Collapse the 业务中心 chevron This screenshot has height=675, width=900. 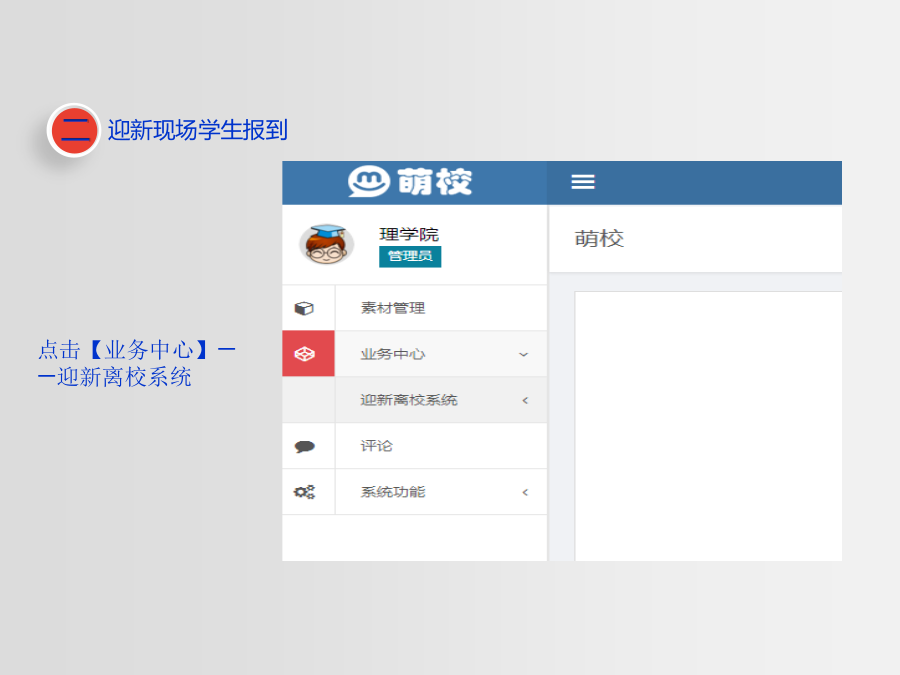tap(523, 355)
